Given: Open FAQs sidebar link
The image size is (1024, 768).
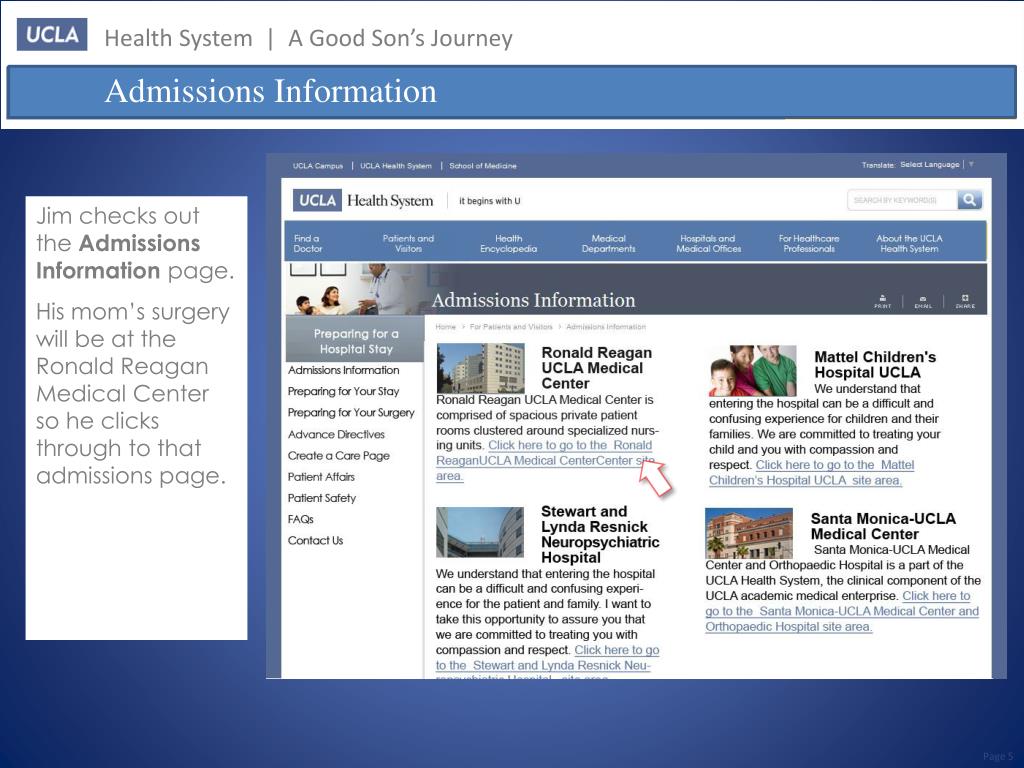Looking at the screenshot, I should tap(300, 519).
